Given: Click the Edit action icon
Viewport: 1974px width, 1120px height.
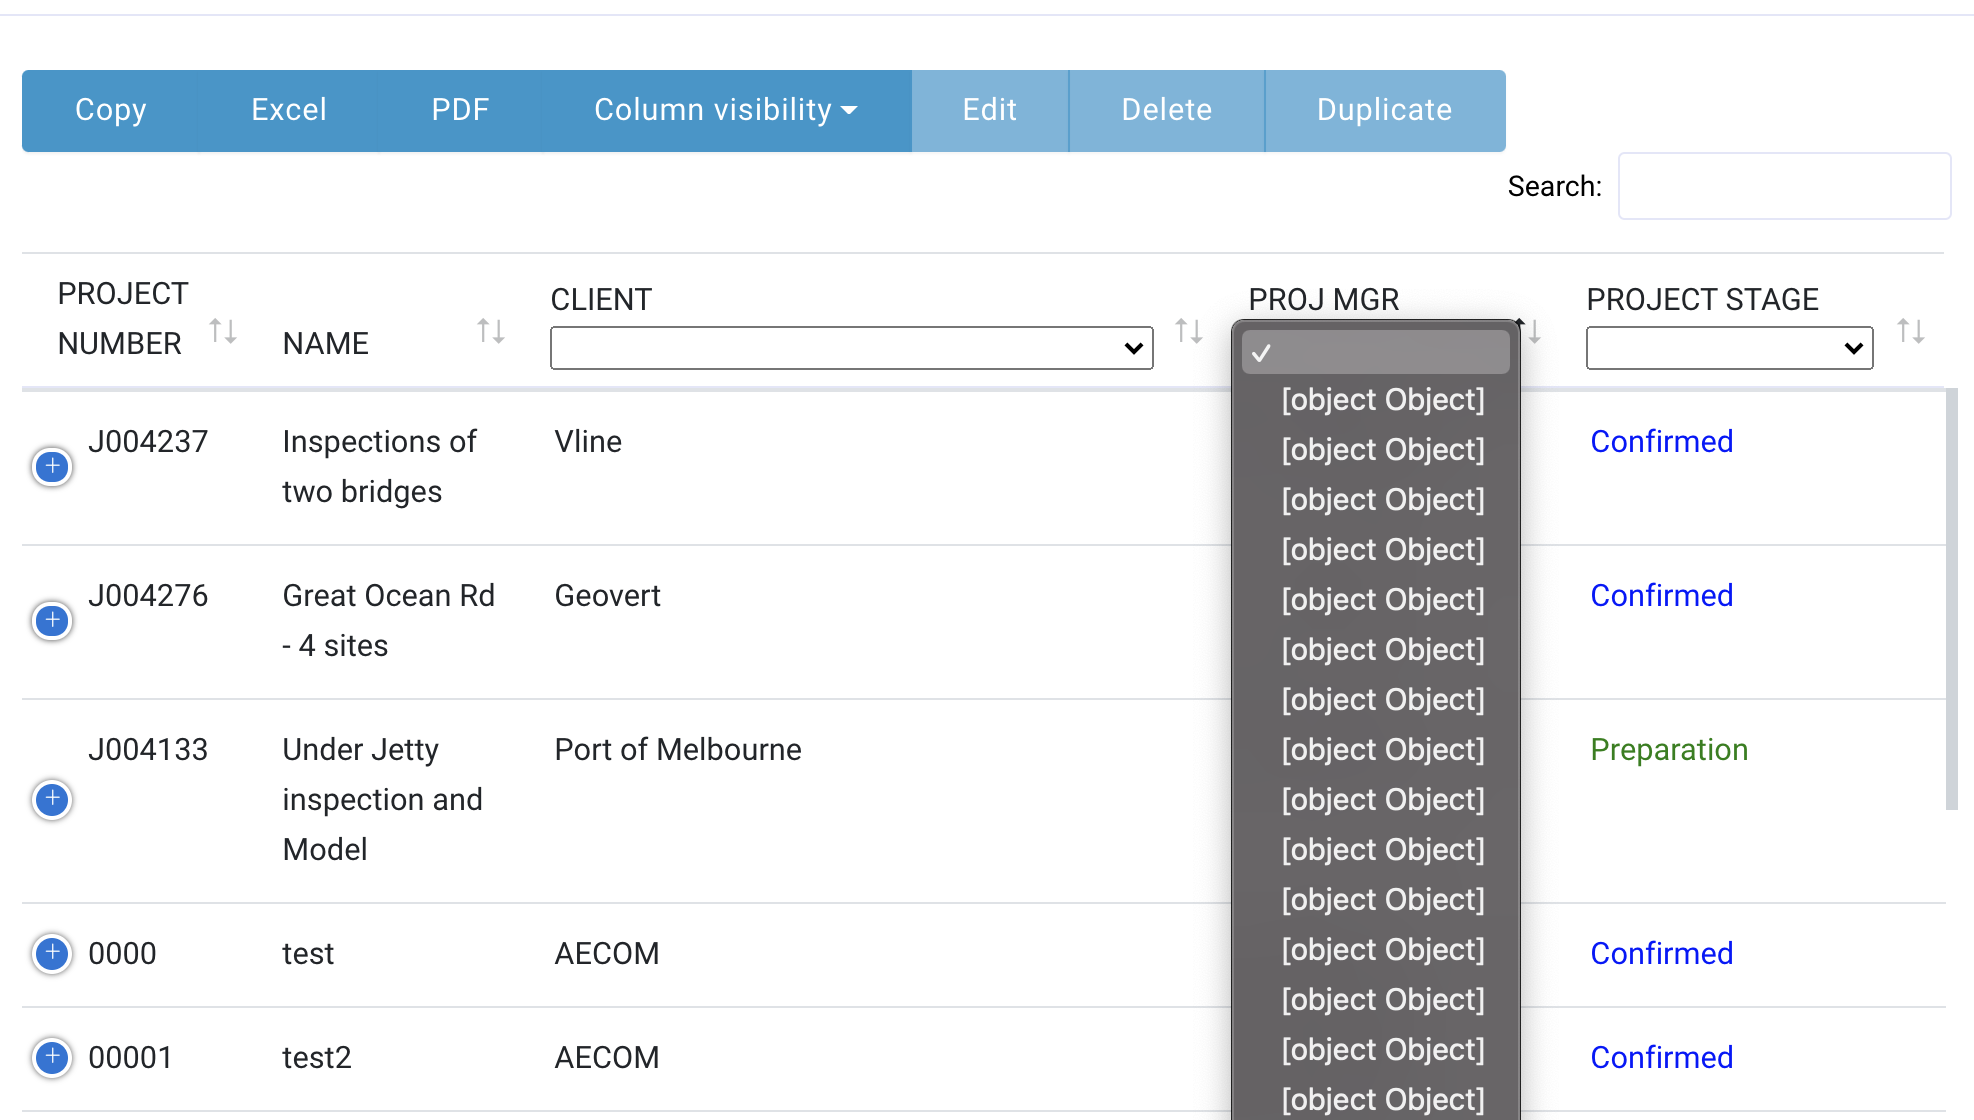Looking at the screenshot, I should click(991, 110).
